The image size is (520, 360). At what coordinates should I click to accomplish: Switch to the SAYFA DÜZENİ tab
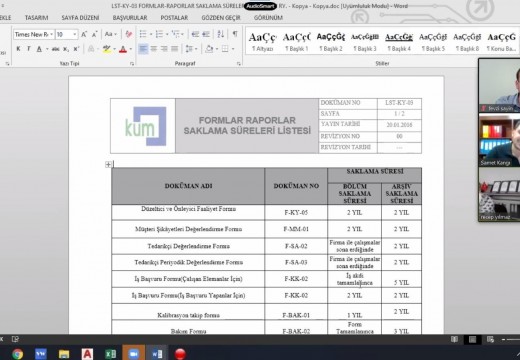pos(80,18)
